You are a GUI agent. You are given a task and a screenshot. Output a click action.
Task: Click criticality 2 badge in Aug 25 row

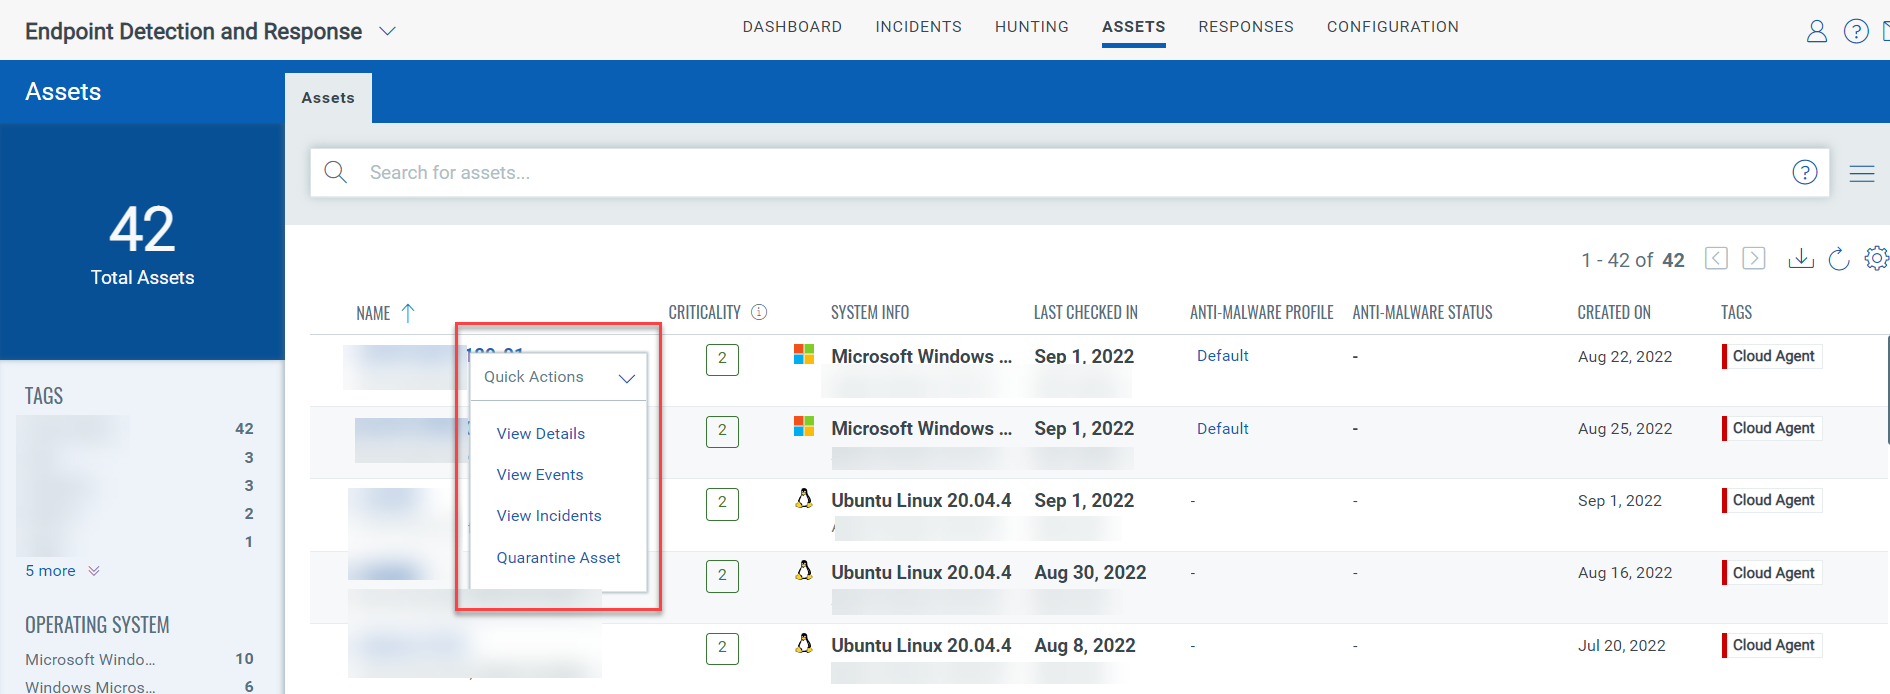(x=722, y=431)
